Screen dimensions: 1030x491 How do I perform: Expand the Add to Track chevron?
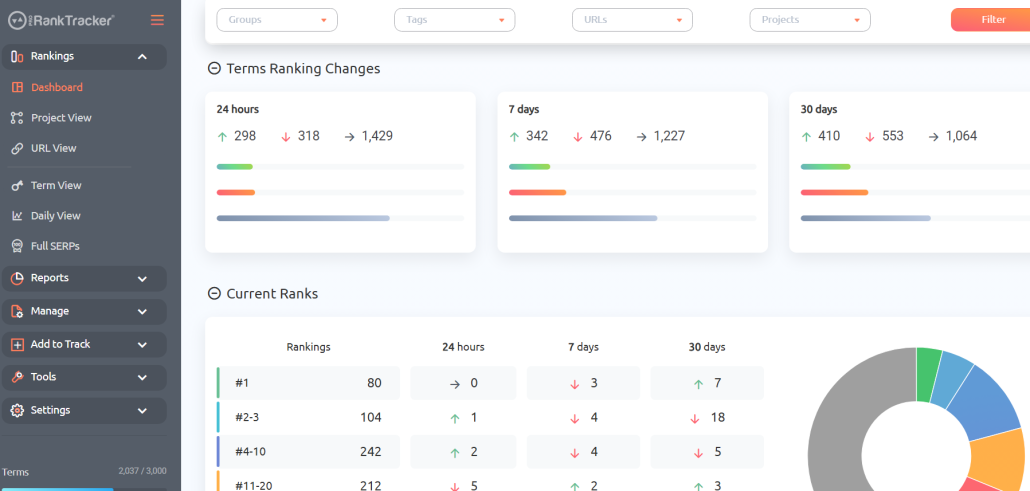point(142,344)
